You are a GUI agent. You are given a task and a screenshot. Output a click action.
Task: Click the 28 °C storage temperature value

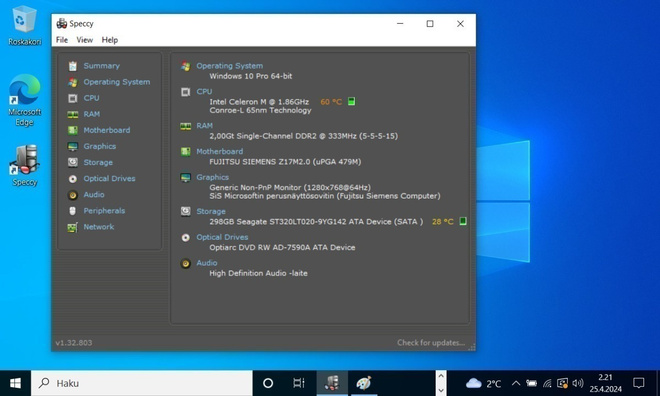[443, 221]
